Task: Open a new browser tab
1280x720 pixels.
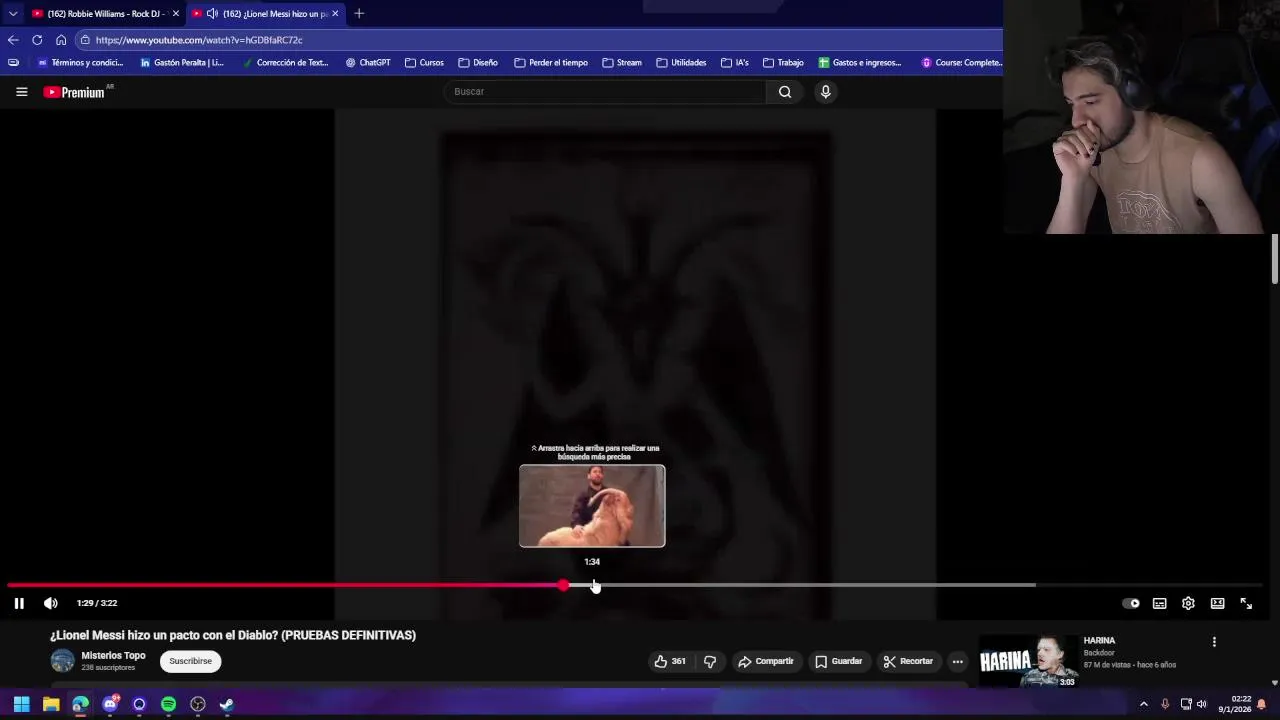Action: [x=359, y=13]
